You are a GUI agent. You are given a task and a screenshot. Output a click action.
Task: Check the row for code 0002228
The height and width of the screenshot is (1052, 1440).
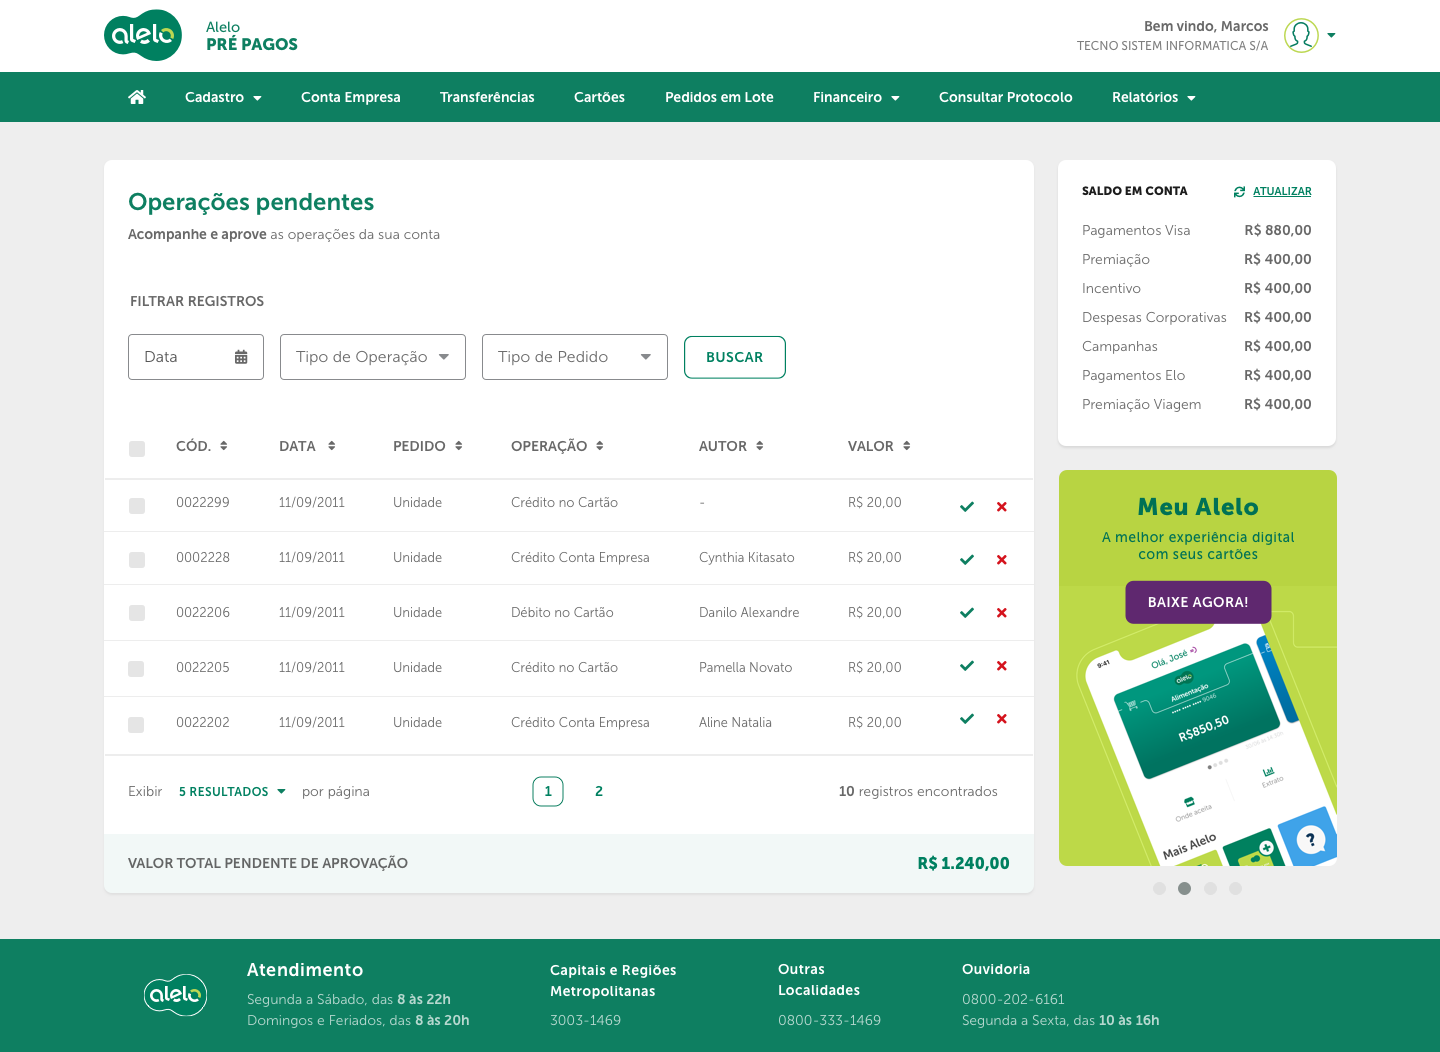(137, 560)
